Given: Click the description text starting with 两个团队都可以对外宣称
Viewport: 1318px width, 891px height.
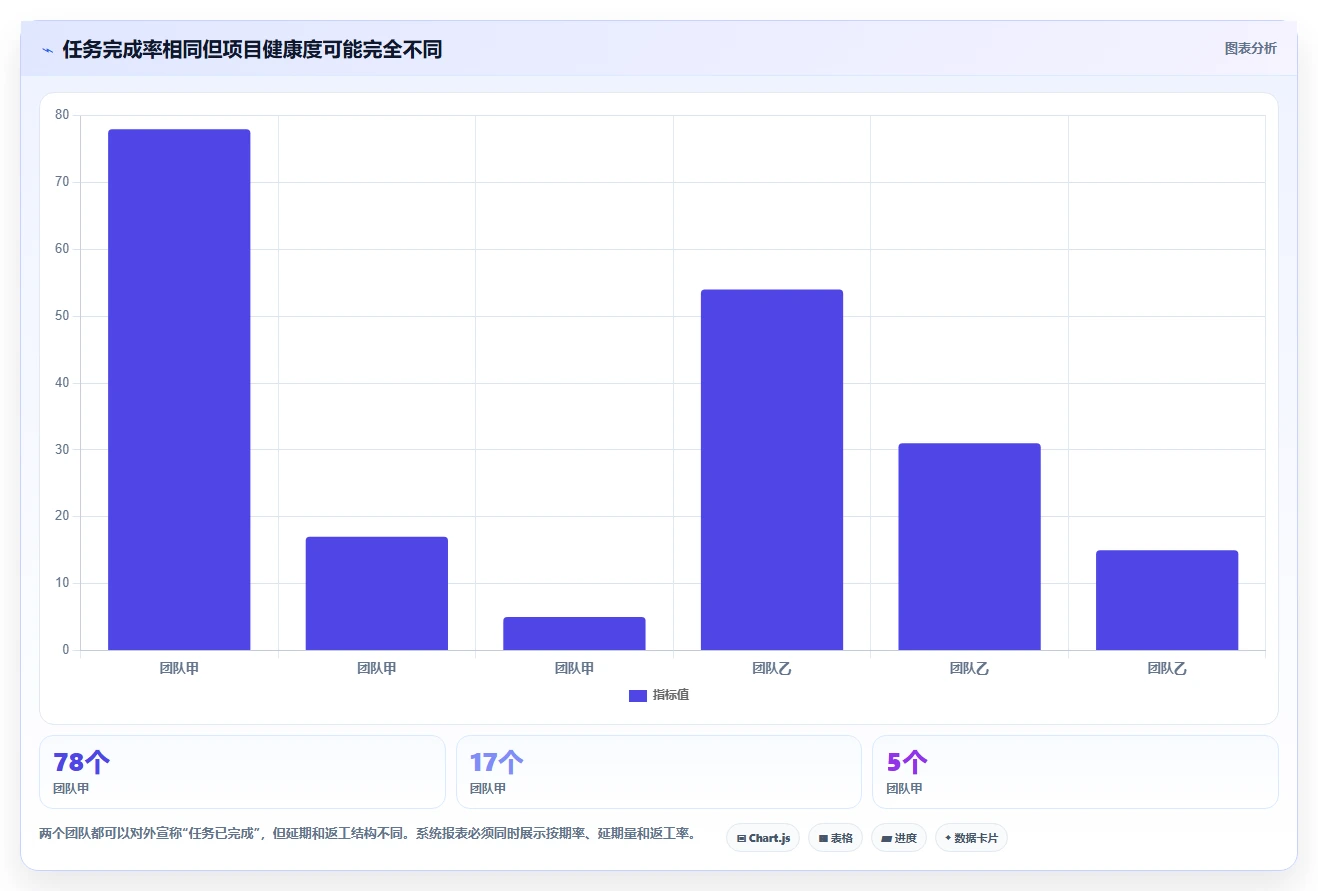Looking at the screenshot, I should click(x=367, y=834).
